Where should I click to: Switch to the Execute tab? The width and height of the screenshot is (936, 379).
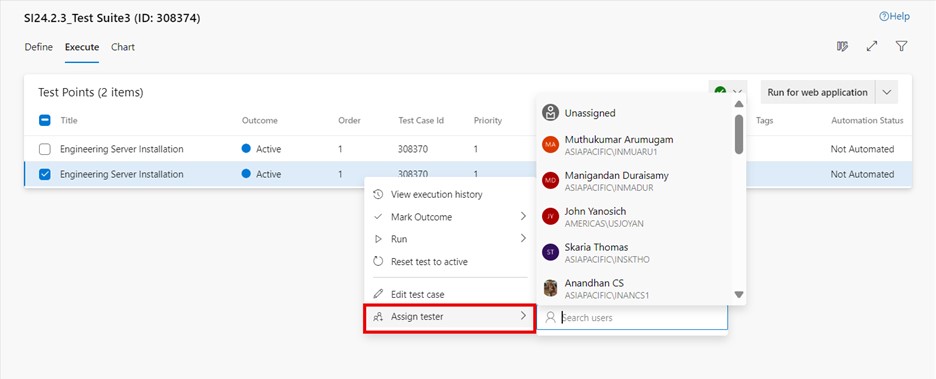click(82, 47)
